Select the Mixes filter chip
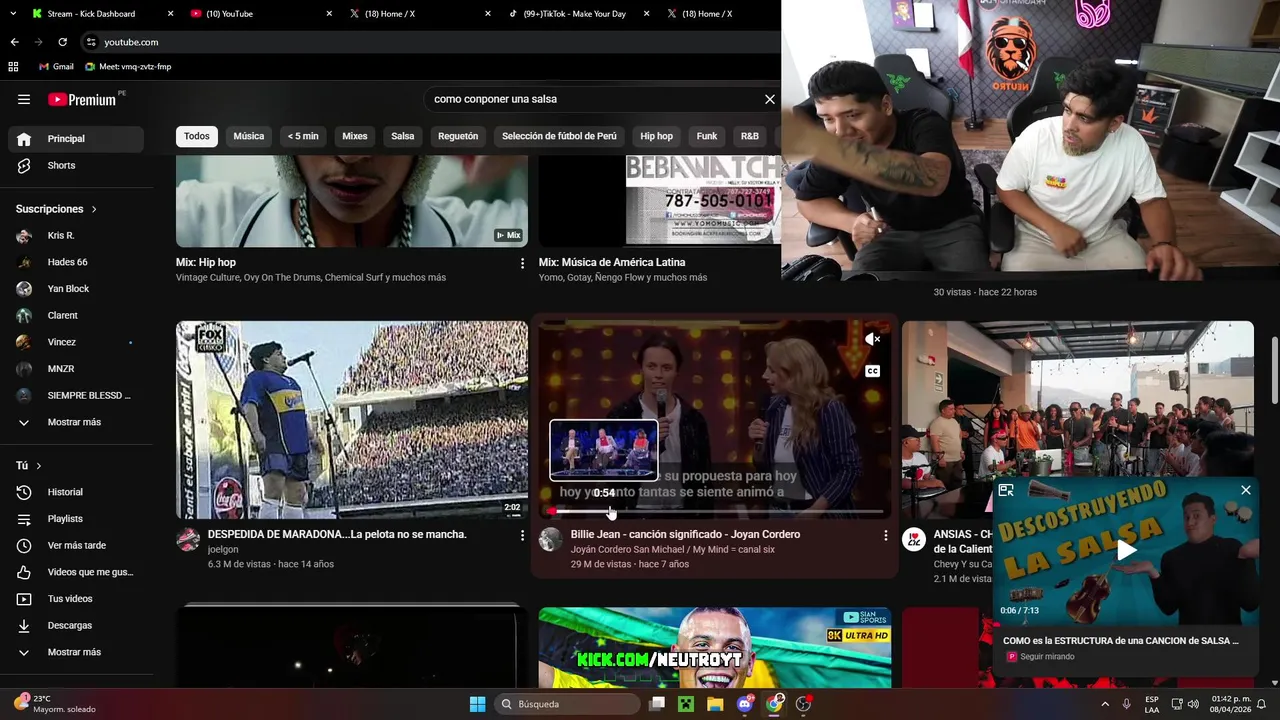Image resolution: width=1280 pixels, height=720 pixels. 355,136
